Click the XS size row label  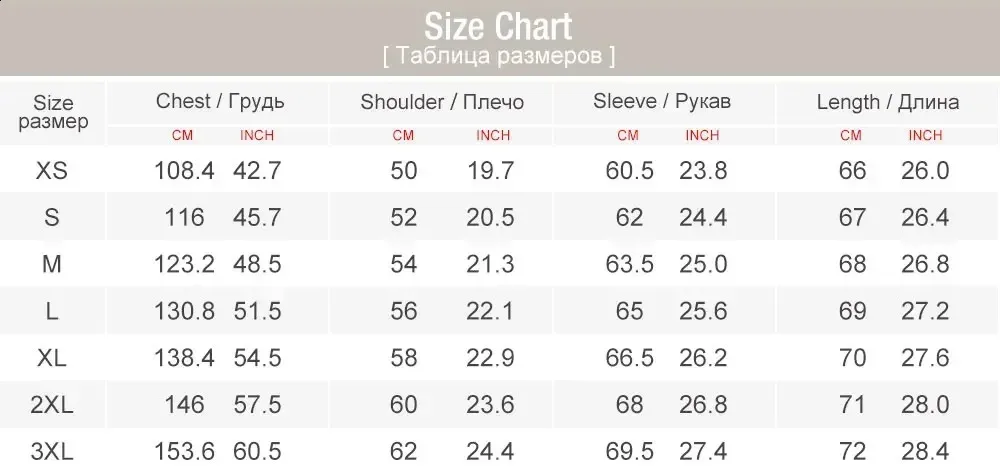pyautogui.click(x=52, y=171)
